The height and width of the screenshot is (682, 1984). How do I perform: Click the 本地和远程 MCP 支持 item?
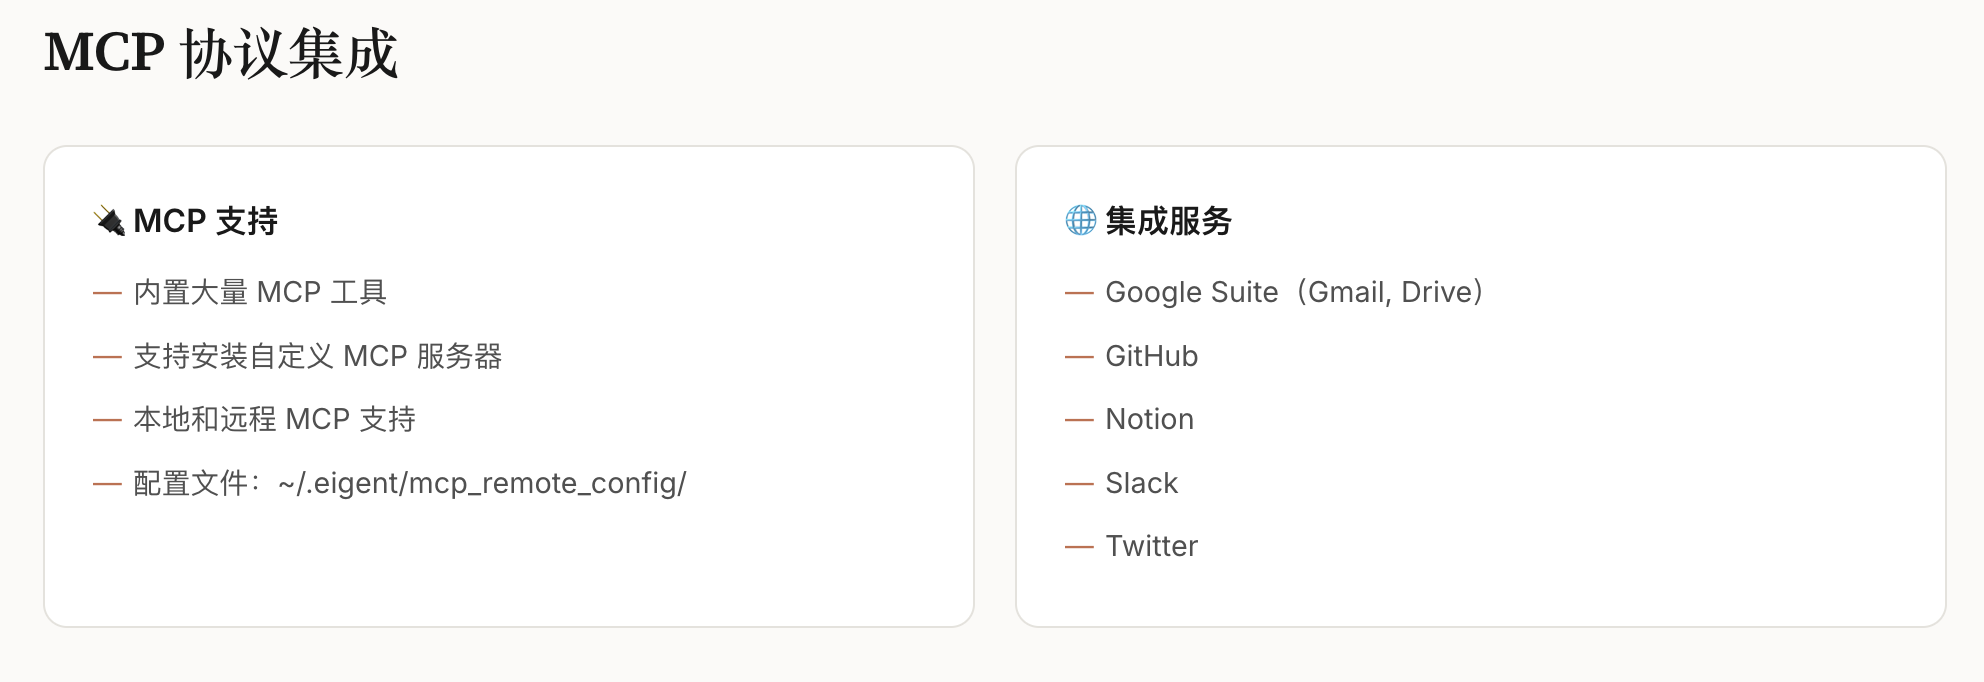tap(275, 419)
